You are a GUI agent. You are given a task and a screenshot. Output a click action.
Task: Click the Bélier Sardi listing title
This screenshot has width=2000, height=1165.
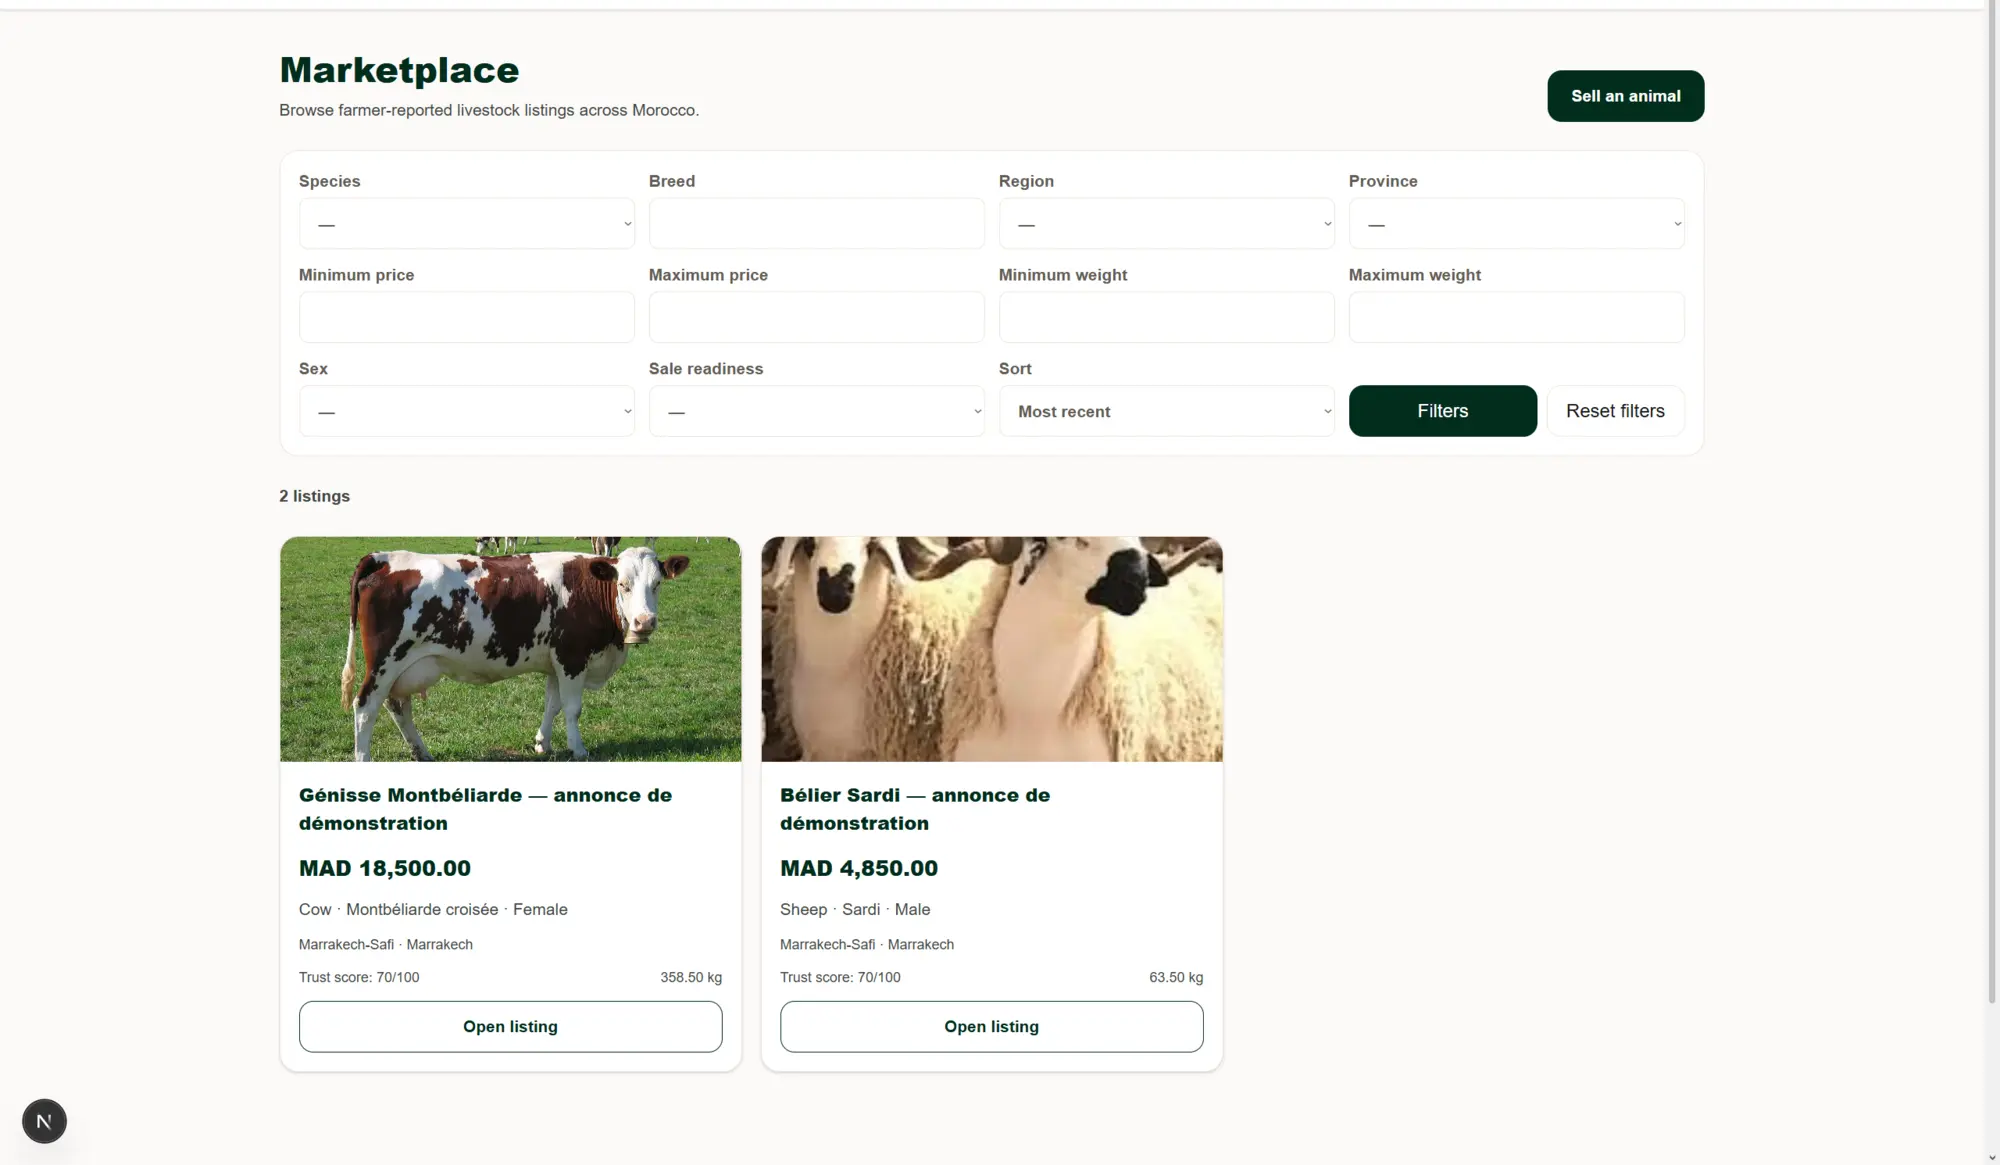coord(915,809)
